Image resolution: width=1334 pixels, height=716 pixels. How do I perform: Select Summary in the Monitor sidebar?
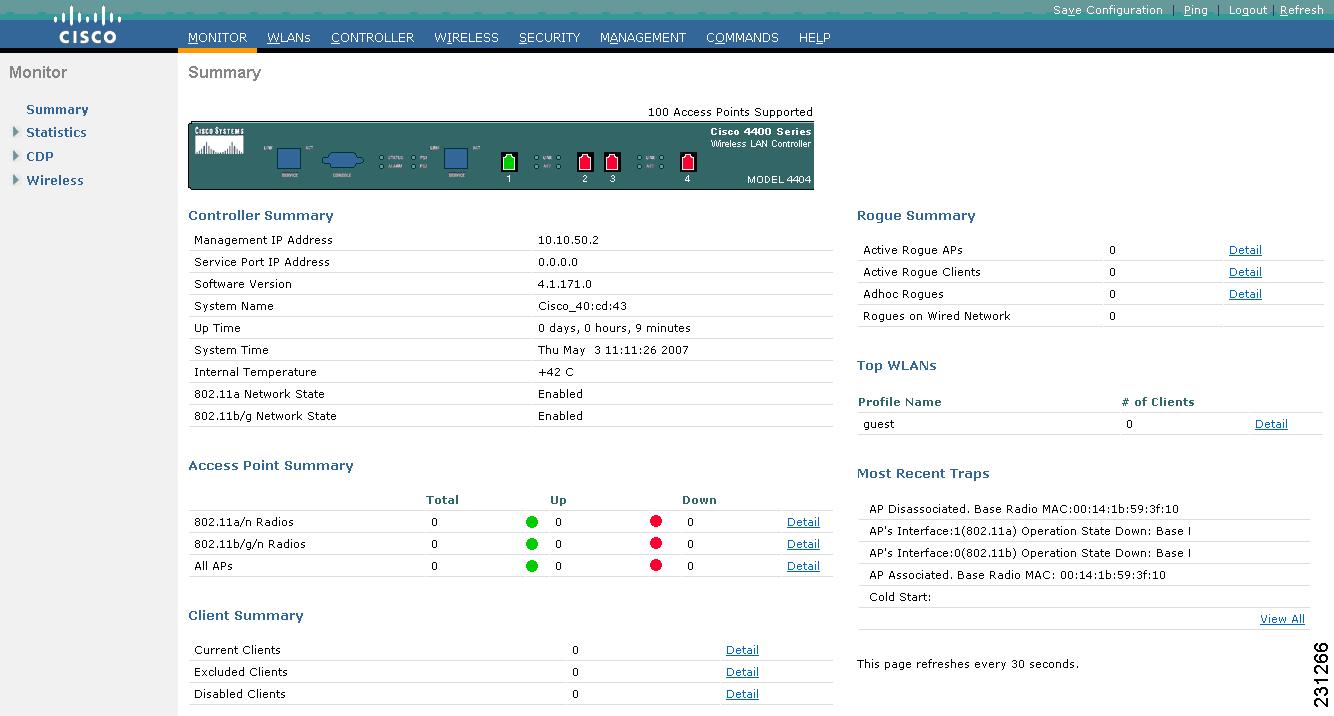coord(57,110)
